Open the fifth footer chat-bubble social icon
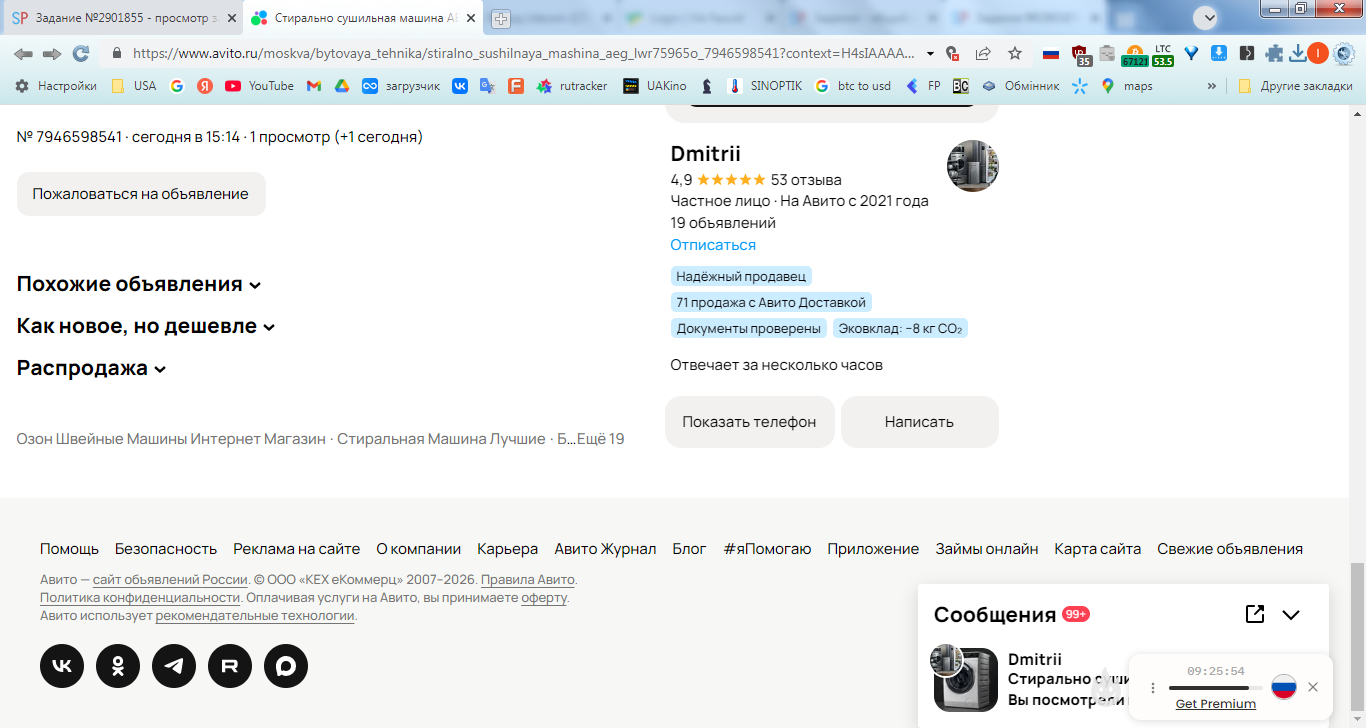This screenshot has width=1366, height=728. [x=286, y=666]
